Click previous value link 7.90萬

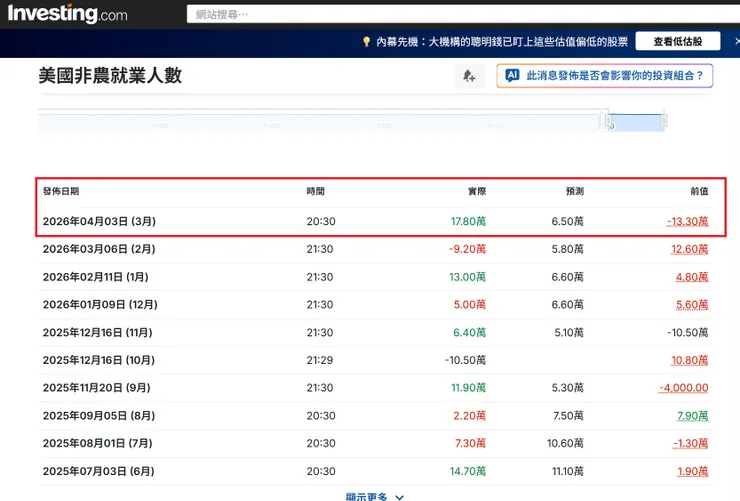tap(693, 416)
